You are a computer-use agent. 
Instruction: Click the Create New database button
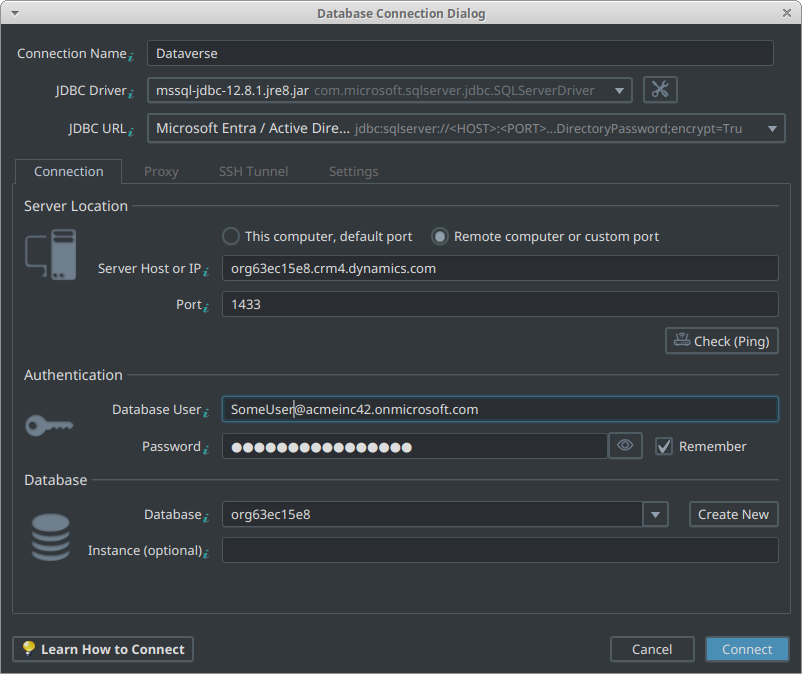(x=733, y=514)
